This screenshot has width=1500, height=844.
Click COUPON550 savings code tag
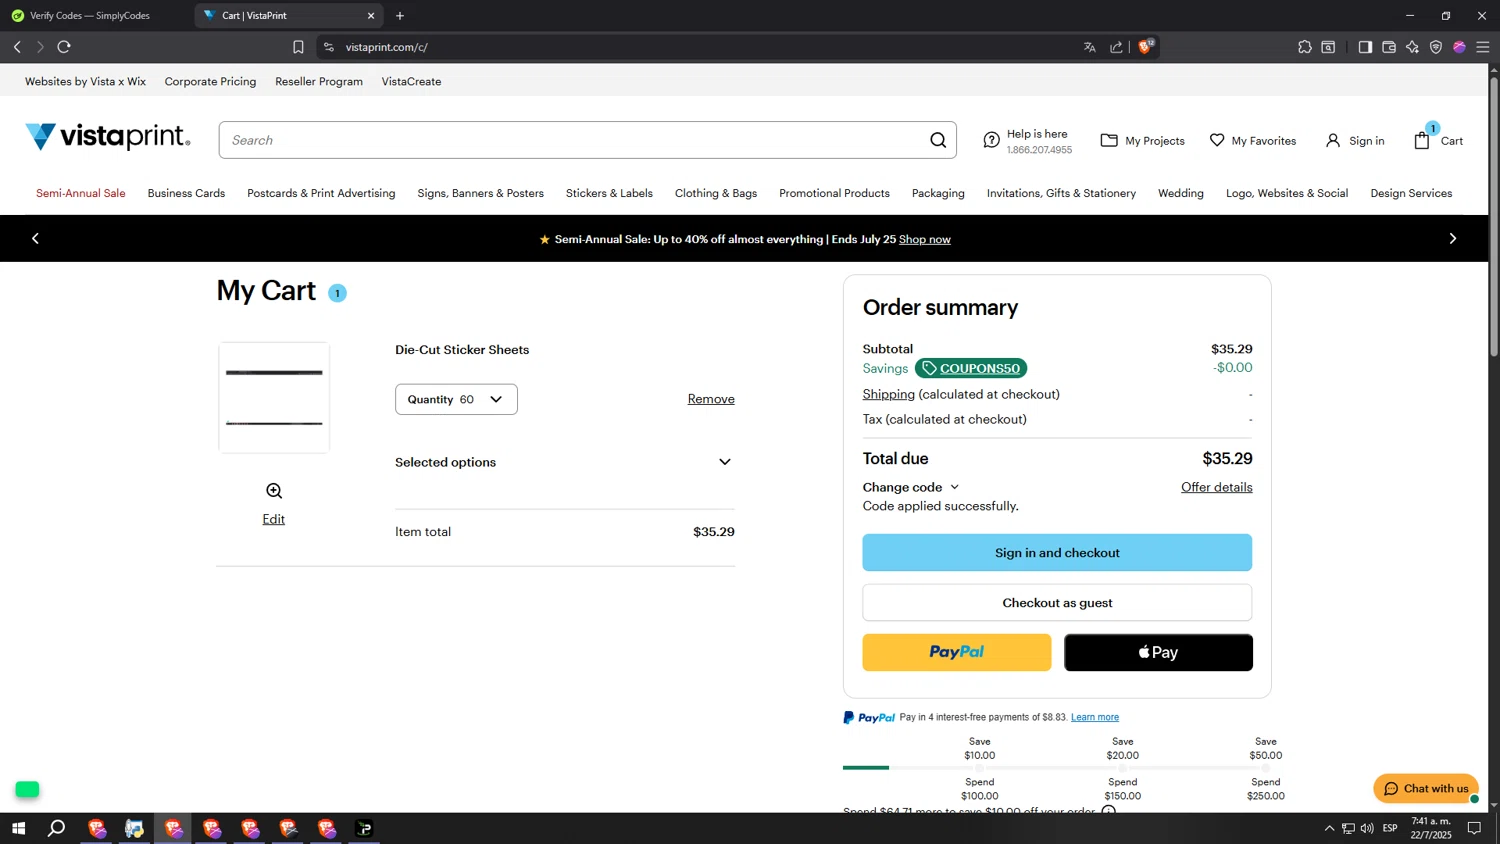[971, 368]
